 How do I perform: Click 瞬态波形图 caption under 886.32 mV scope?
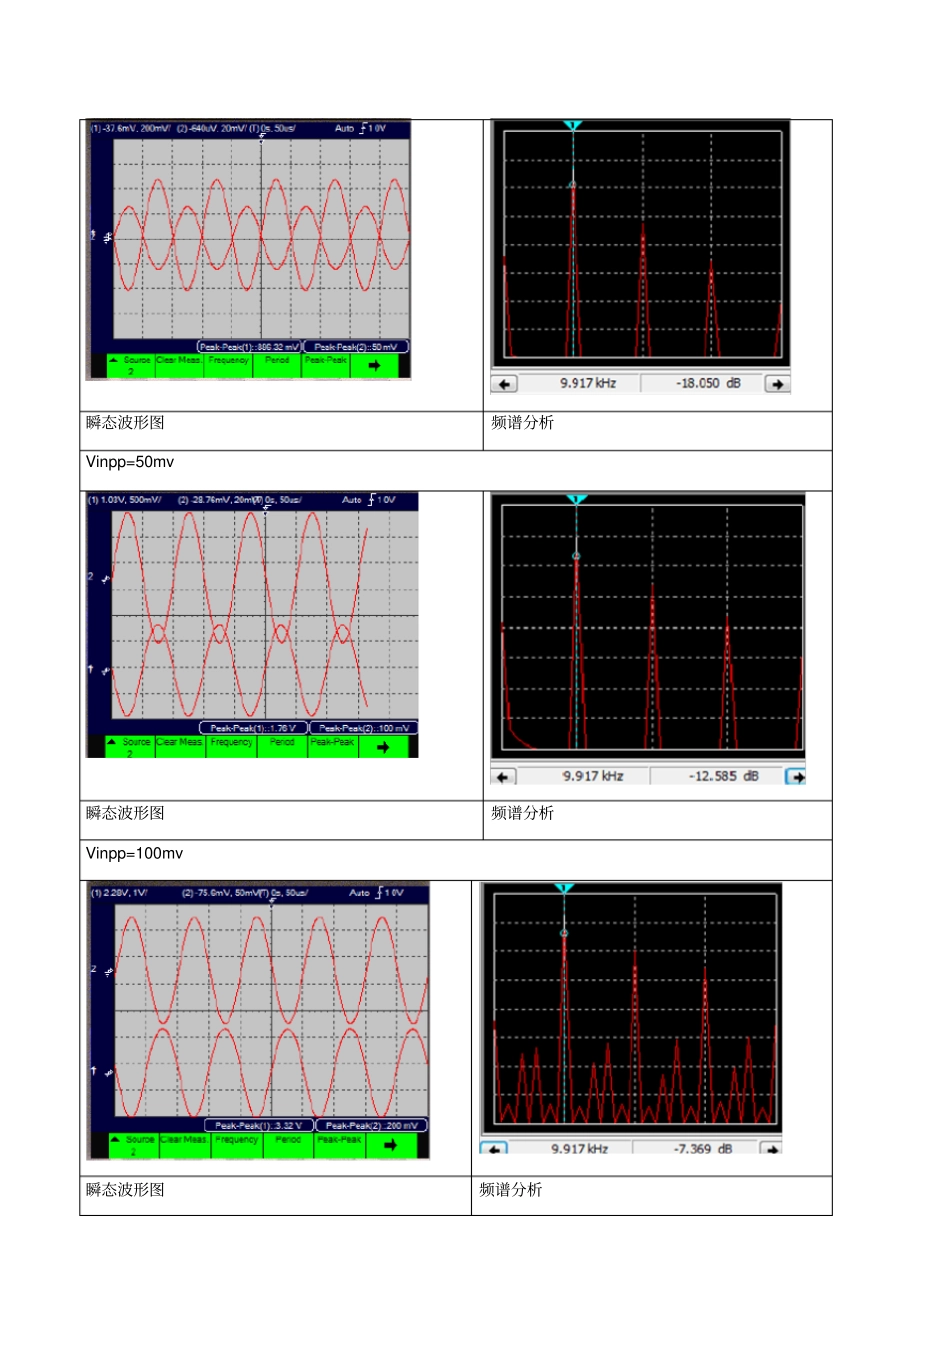(125, 423)
